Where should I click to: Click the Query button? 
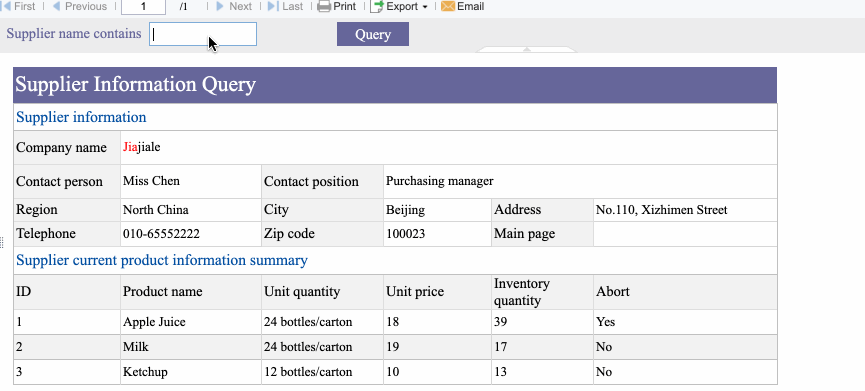click(373, 34)
